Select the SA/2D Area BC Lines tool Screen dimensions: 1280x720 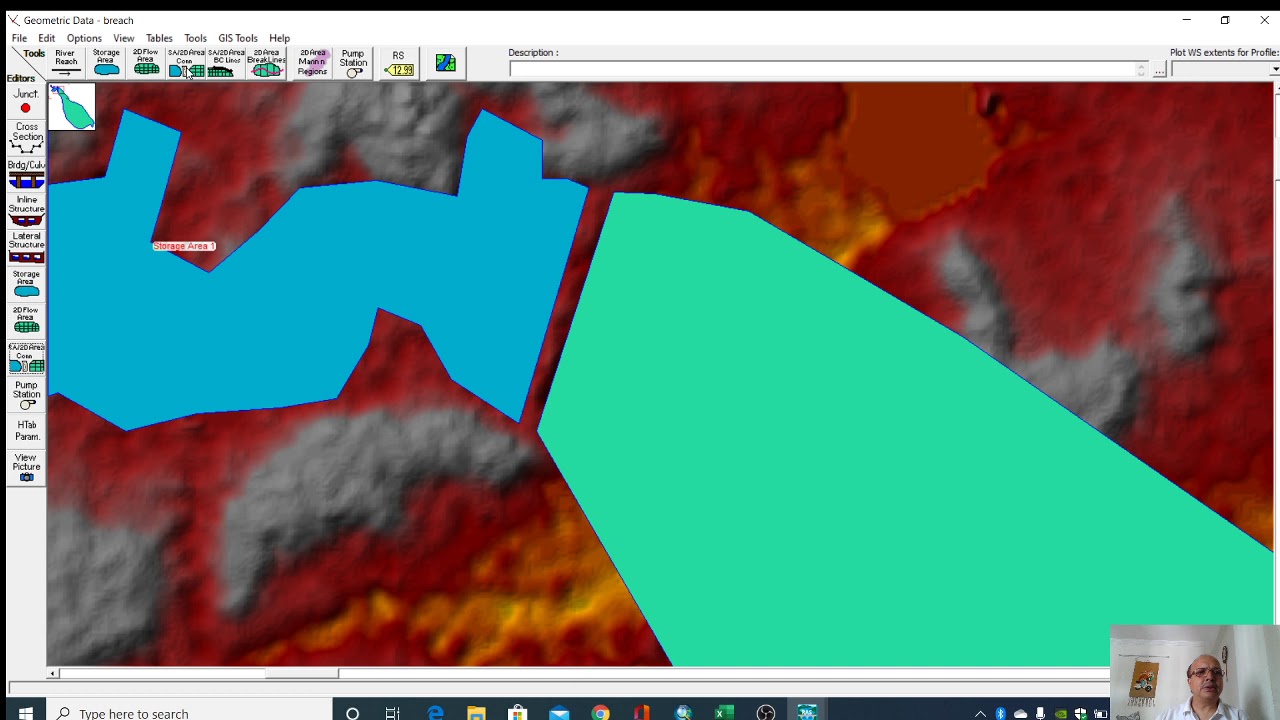point(226,62)
